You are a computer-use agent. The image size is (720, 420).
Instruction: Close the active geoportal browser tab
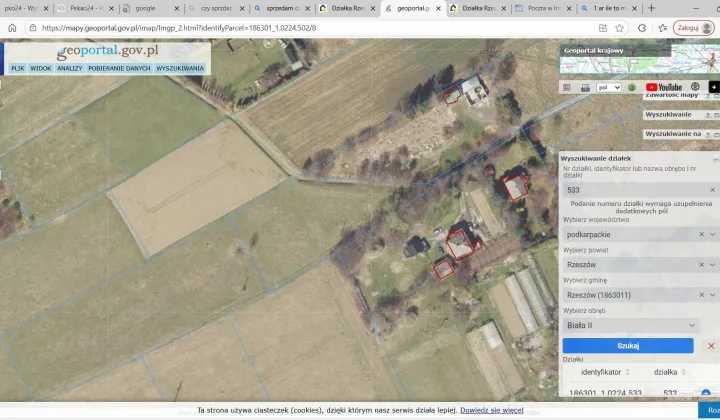pos(439,8)
